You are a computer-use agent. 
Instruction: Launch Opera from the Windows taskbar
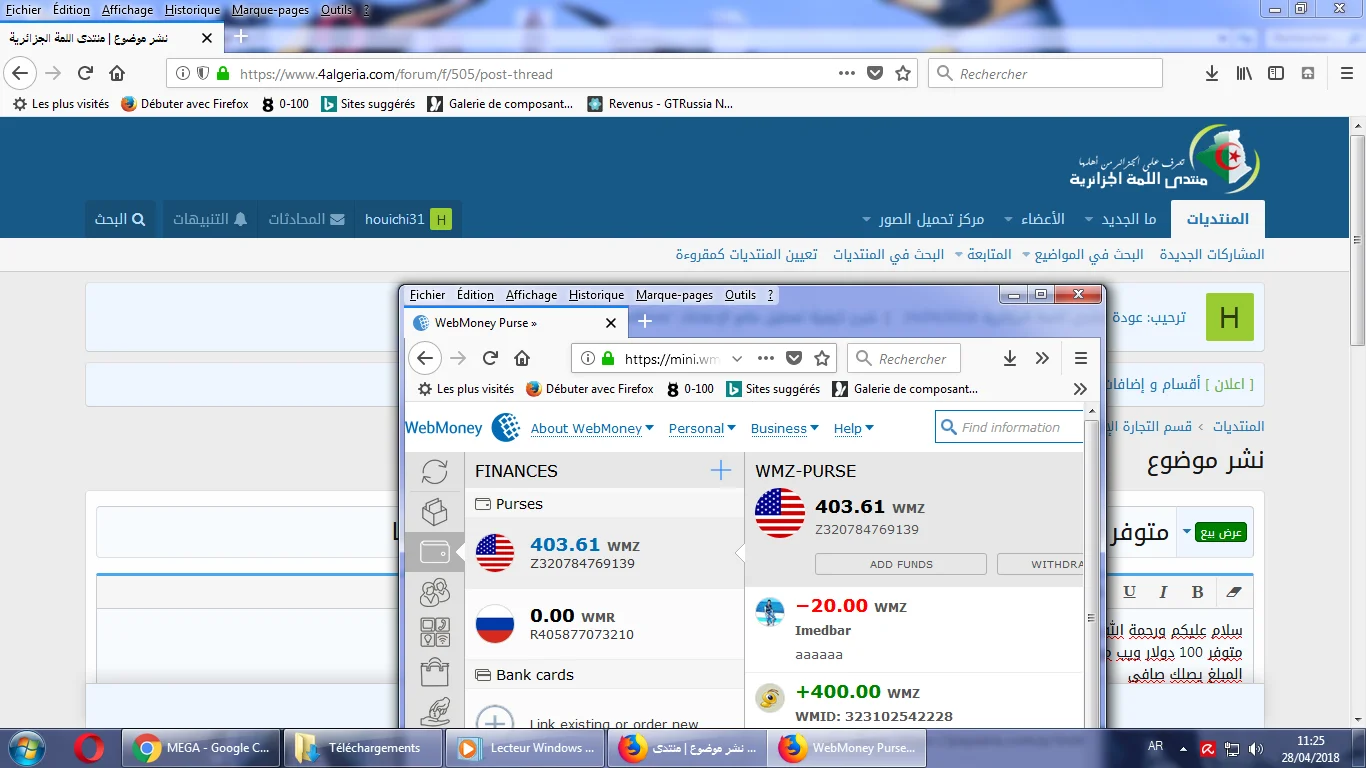pos(88,748)
